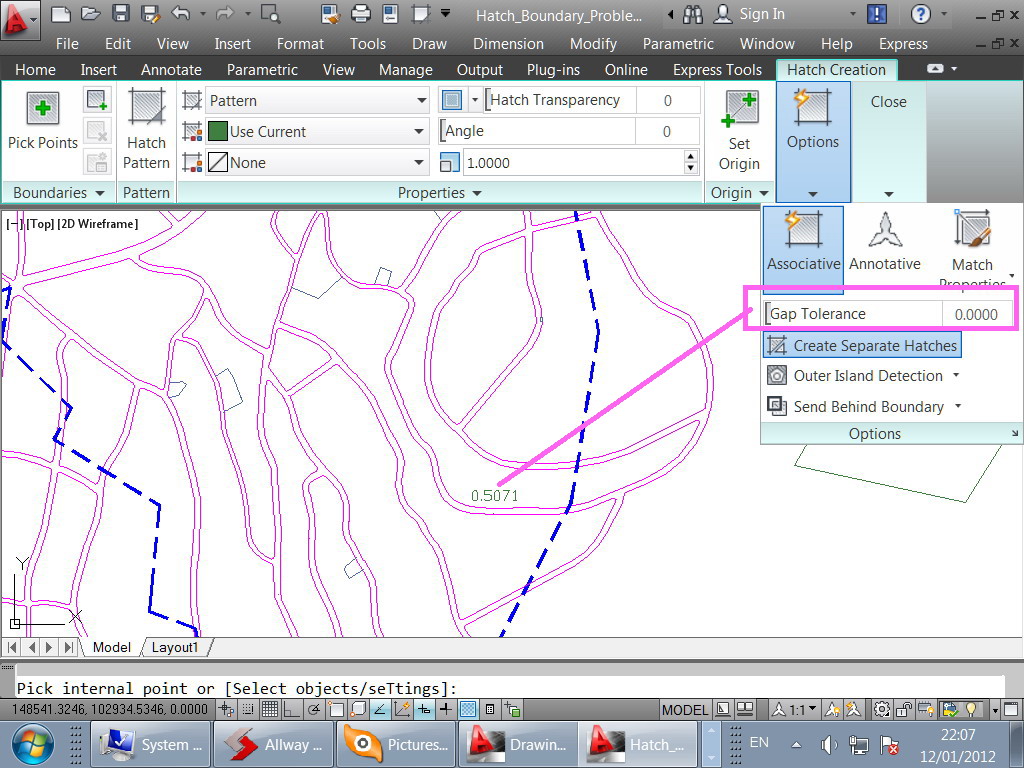Open the Dimension menu

click(x=508, y=44)
